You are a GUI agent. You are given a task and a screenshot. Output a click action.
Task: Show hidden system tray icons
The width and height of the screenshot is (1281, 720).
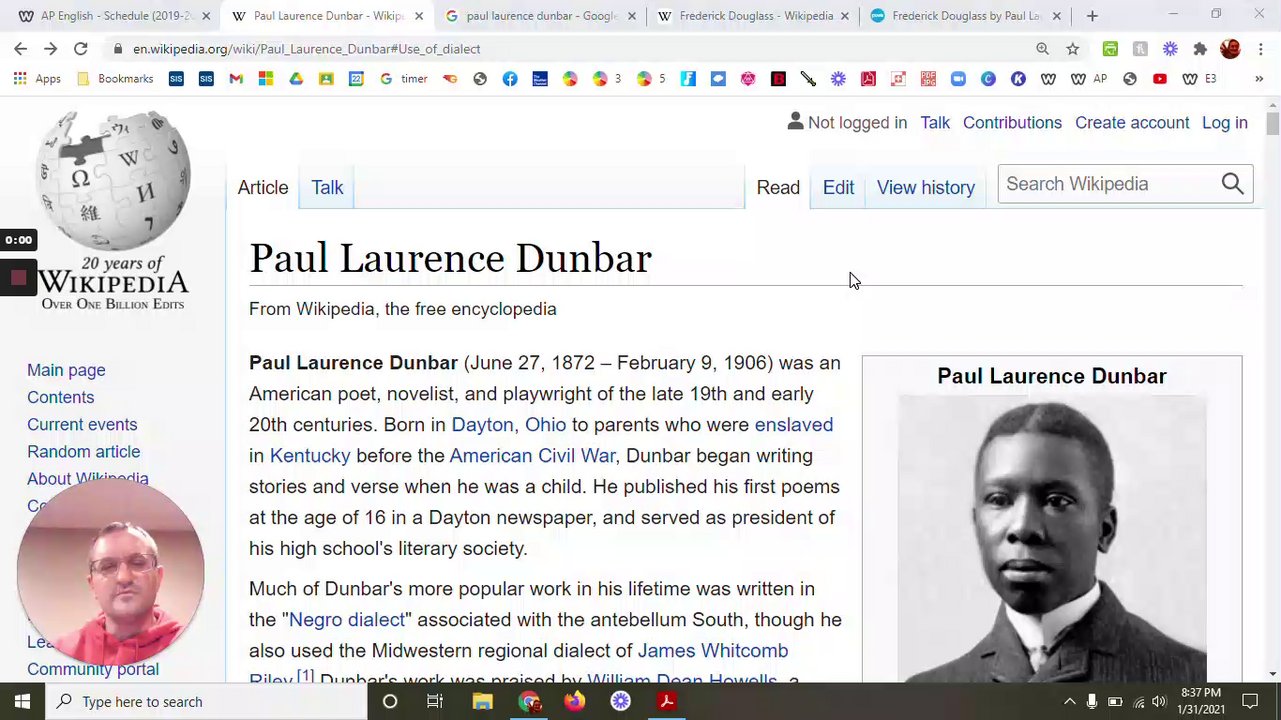[1068, 701]
